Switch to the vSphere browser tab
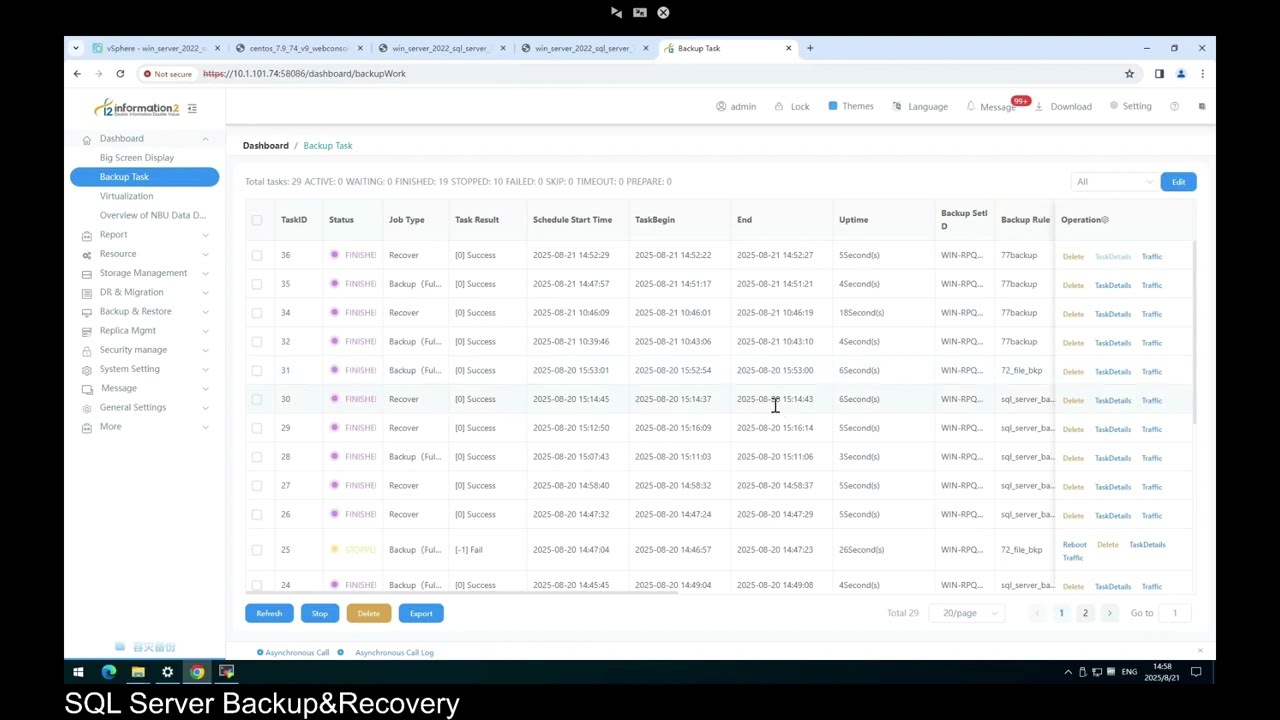 pyautogui.click(x=154, y=48)
